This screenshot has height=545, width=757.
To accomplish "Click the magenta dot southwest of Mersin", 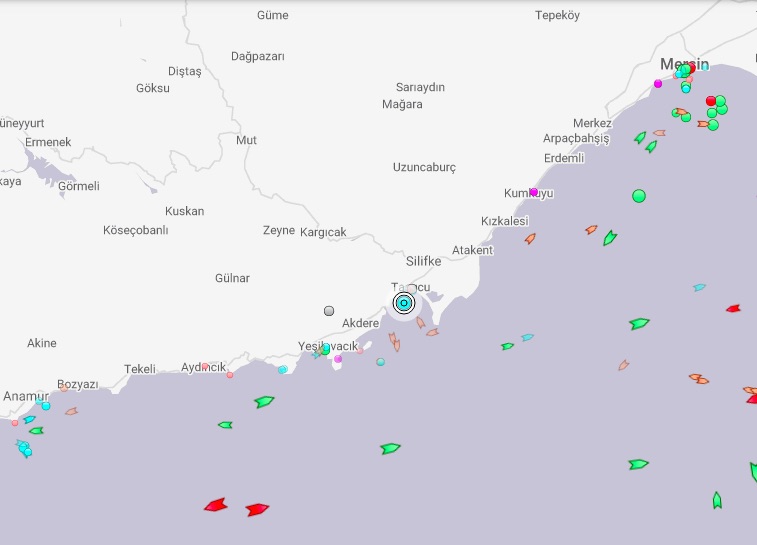I will [658, 84].
